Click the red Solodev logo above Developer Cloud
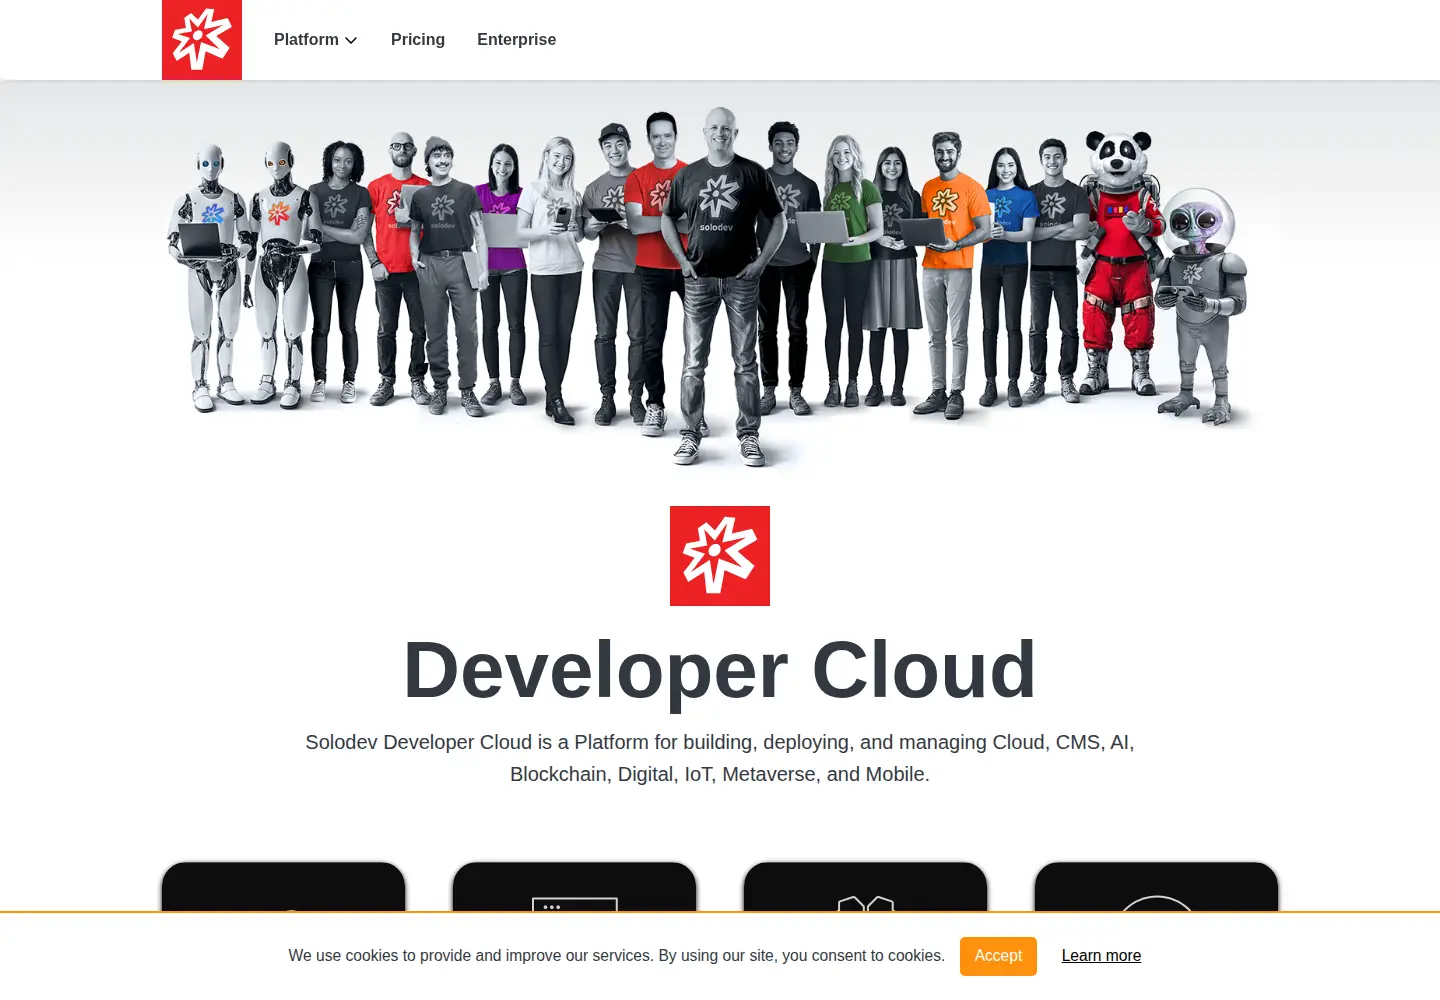The height and width of the screenshot is (1000, 1440). [720, 556]
